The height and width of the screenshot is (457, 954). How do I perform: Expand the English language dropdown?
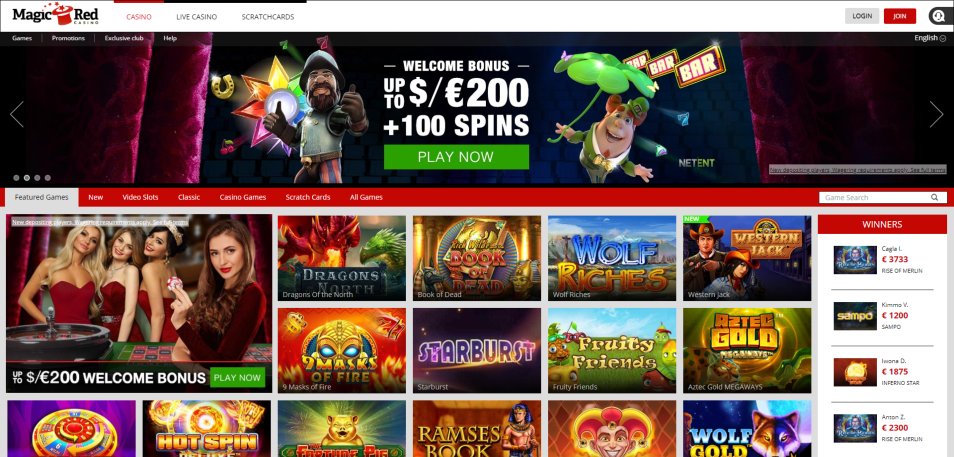pos(930,38)
